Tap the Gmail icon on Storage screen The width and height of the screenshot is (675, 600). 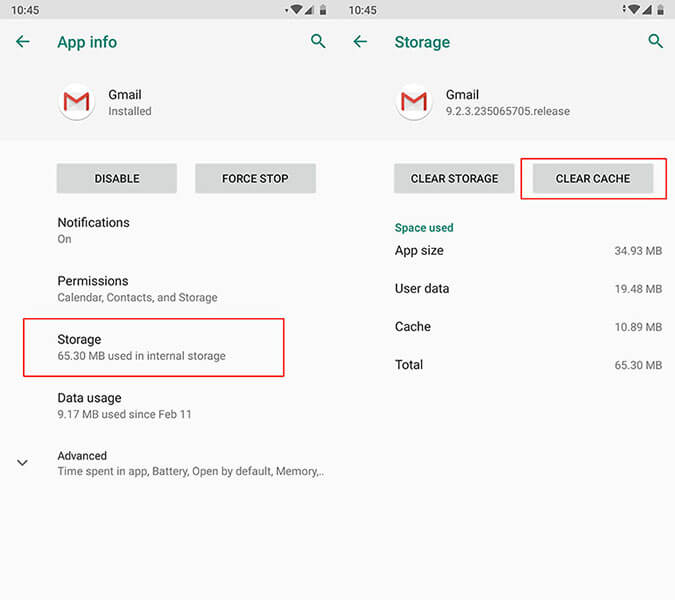414,102
